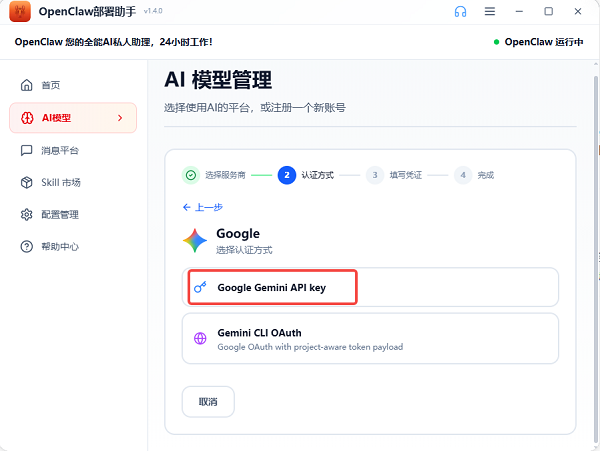Click the AI模型 brain icon

[27, 118]
